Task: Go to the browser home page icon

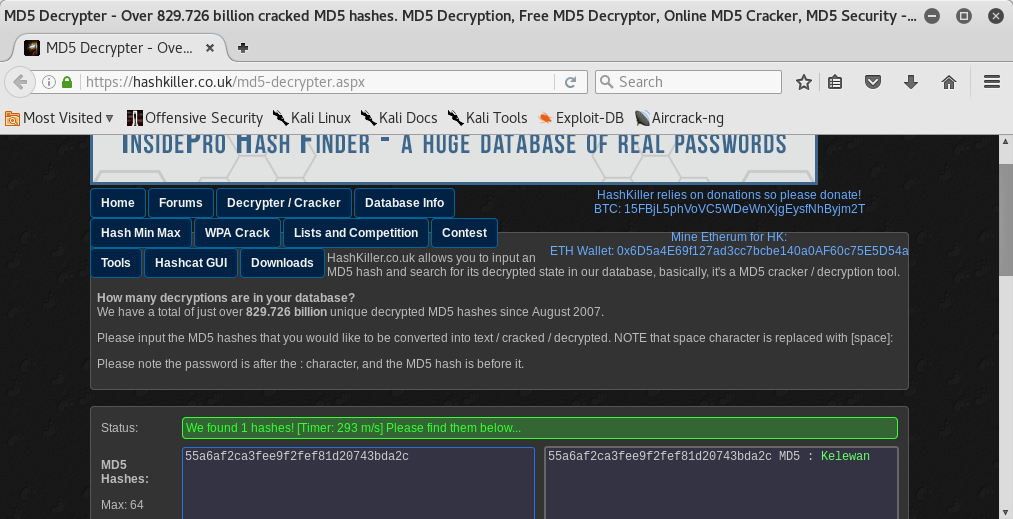Action: click(x=948, y=82)
